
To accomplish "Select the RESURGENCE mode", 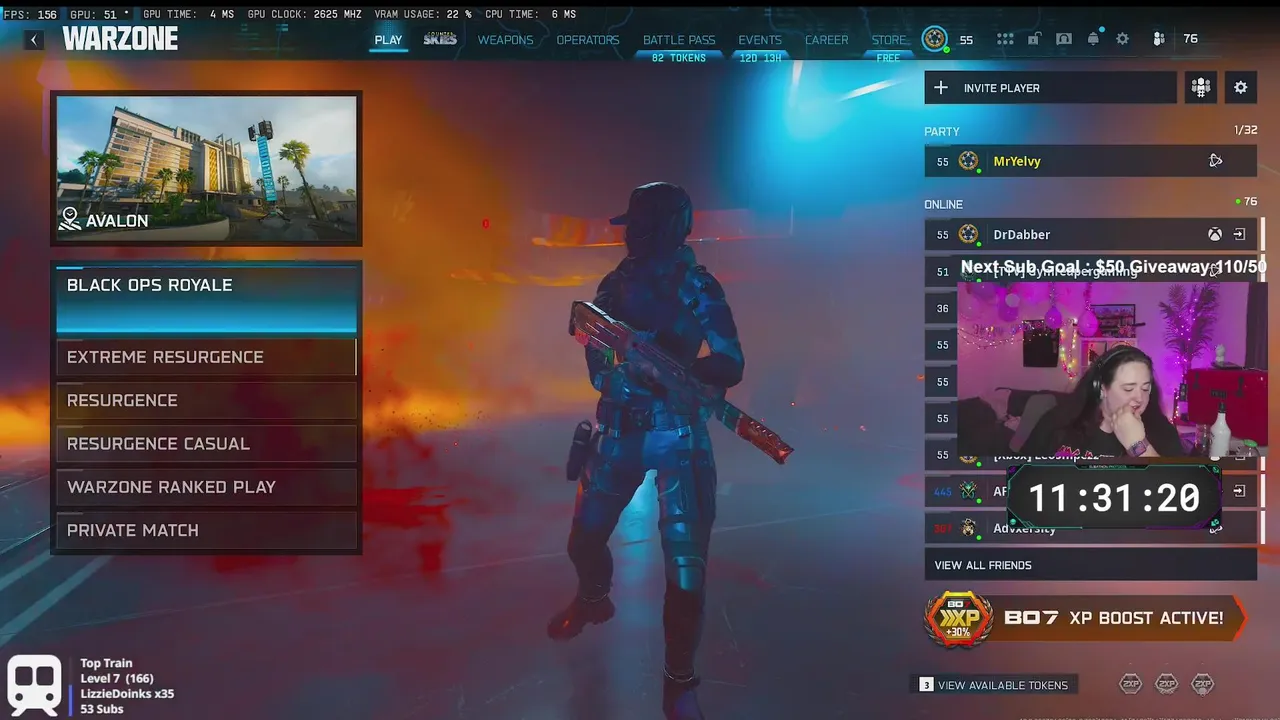I will pyautogui.click(x=206, y=400).
